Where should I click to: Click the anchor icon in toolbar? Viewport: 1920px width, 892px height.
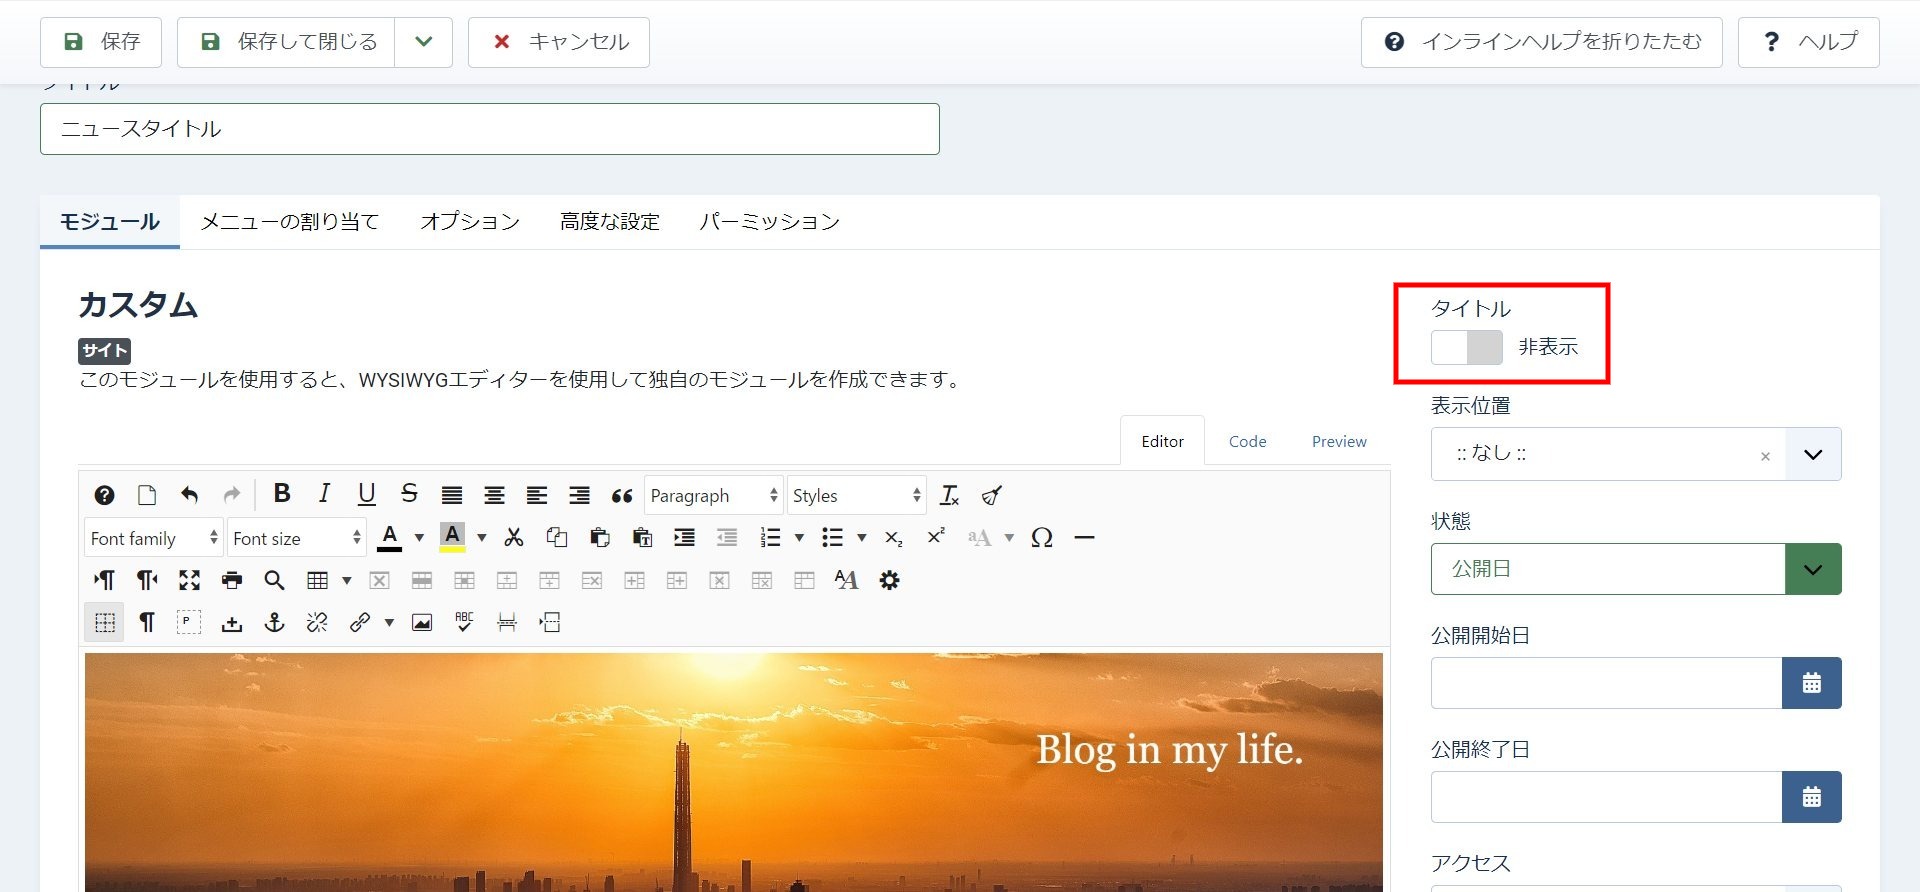tap(274, 623)
